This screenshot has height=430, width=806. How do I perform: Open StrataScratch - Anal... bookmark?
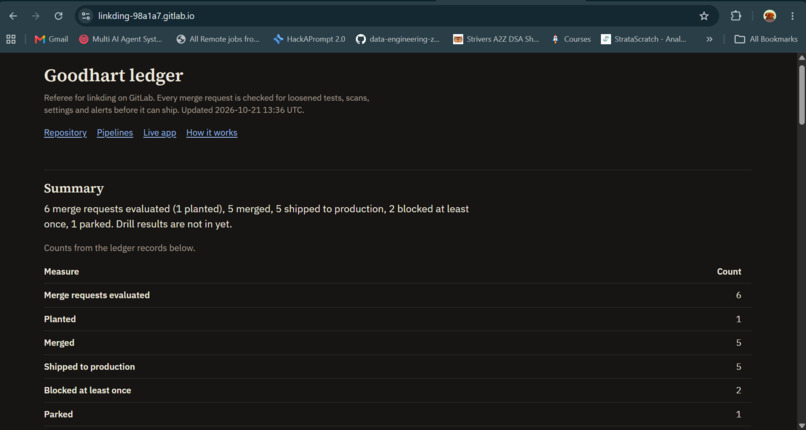click(644, 39)
